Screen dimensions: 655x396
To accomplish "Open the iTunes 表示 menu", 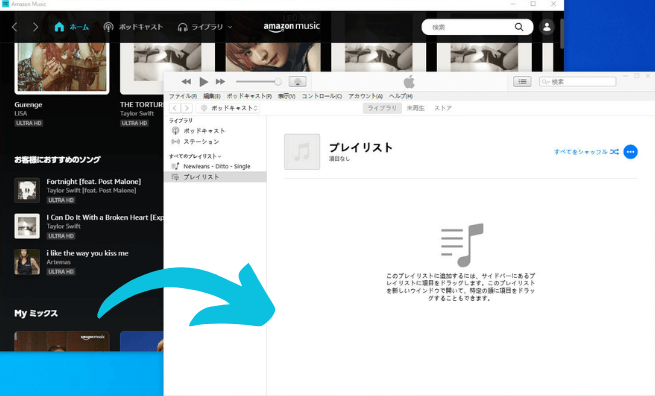I will tap(287, 96).
